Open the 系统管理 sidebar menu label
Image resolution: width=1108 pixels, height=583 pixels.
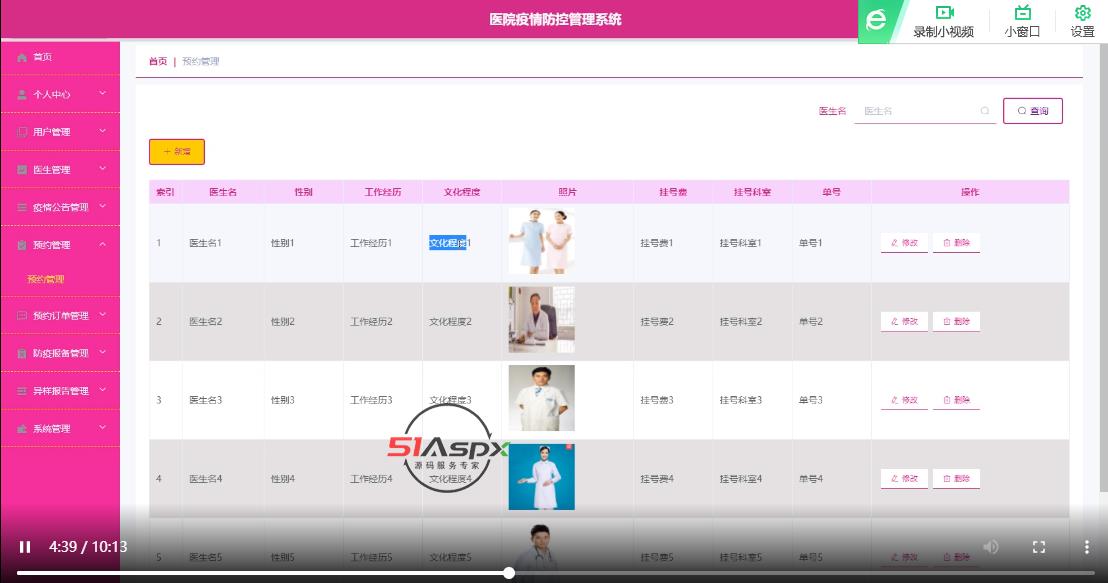(x=52, y=429)
